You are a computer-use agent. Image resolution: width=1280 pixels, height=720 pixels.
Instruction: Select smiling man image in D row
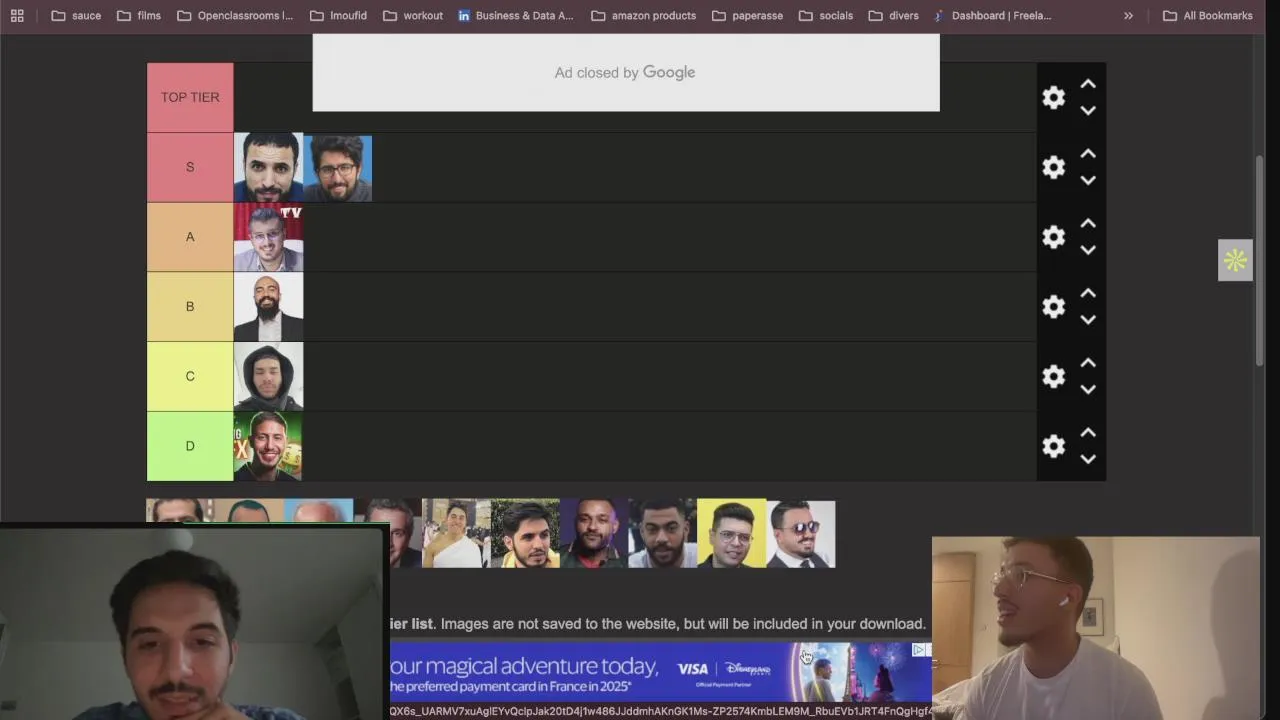pyautogui.click(x=268, y=446)
